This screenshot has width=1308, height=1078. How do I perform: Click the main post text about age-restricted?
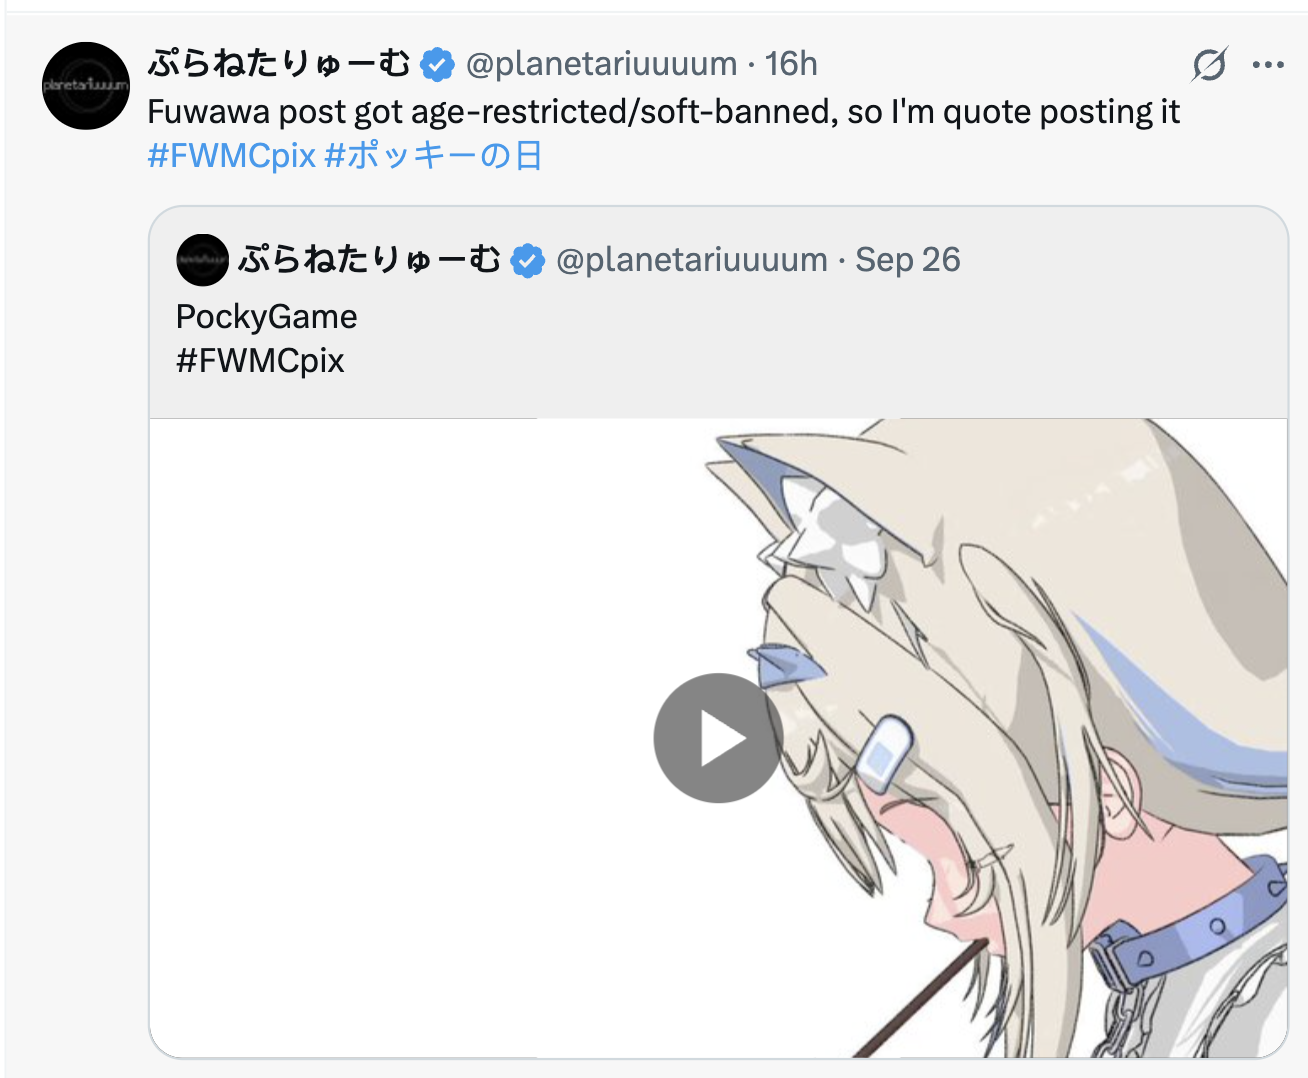click(663, 112)
